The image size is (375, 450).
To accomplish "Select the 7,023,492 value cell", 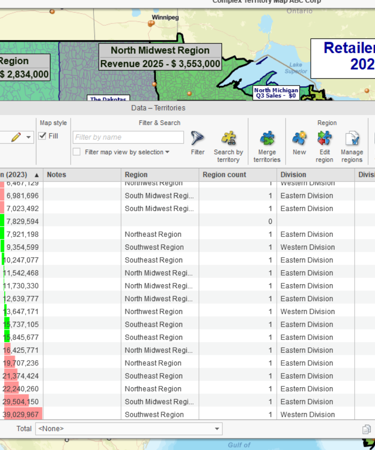I will pos(22,209).
